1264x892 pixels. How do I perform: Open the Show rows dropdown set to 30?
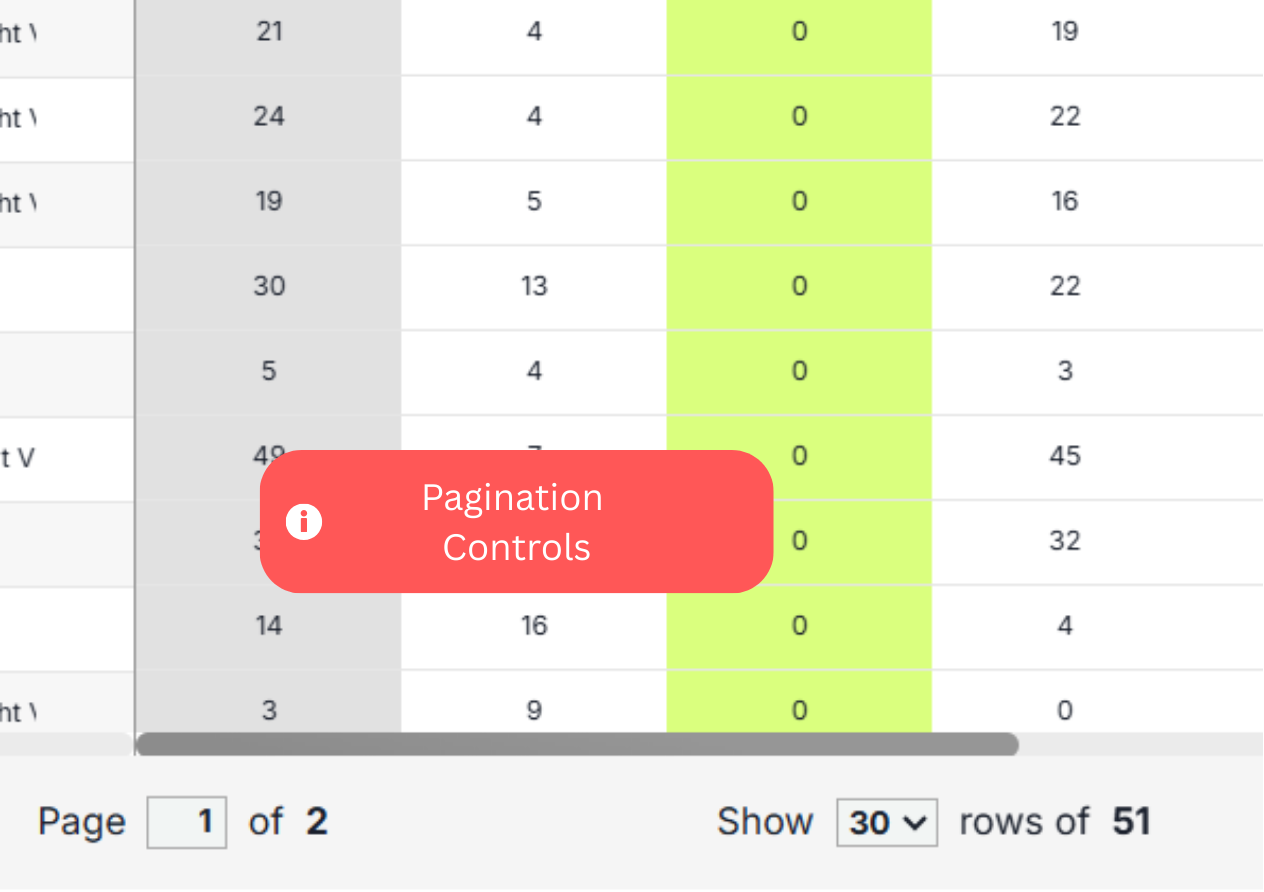pos(886,822)
